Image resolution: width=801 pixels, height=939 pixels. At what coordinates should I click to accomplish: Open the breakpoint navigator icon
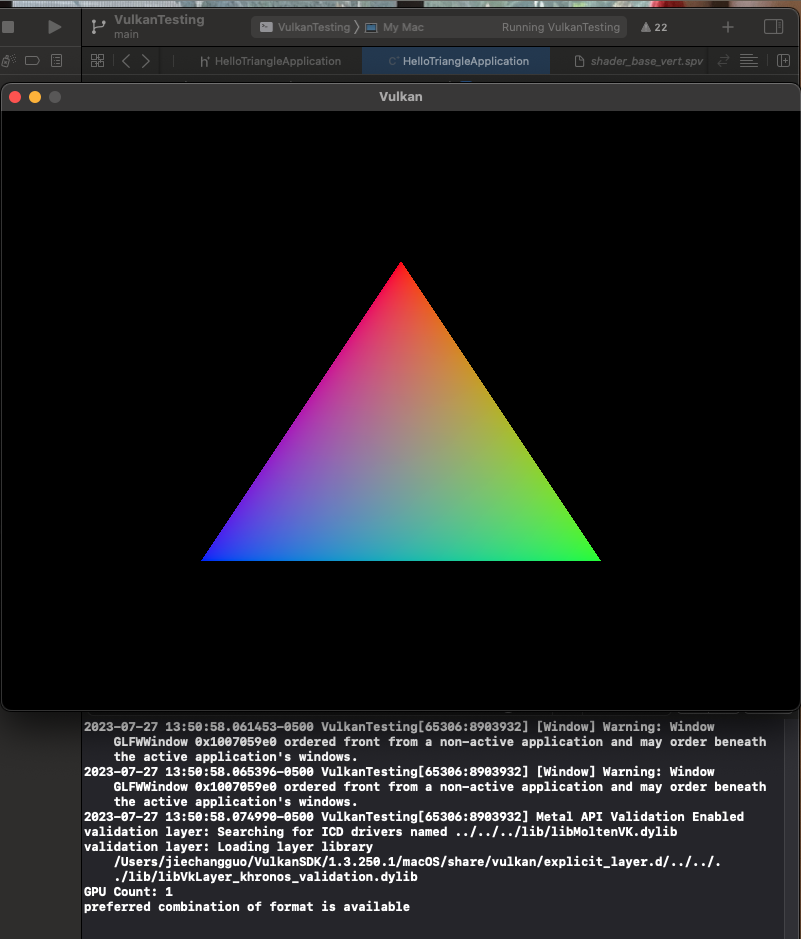pyautogui.click(x=32, y=61)
